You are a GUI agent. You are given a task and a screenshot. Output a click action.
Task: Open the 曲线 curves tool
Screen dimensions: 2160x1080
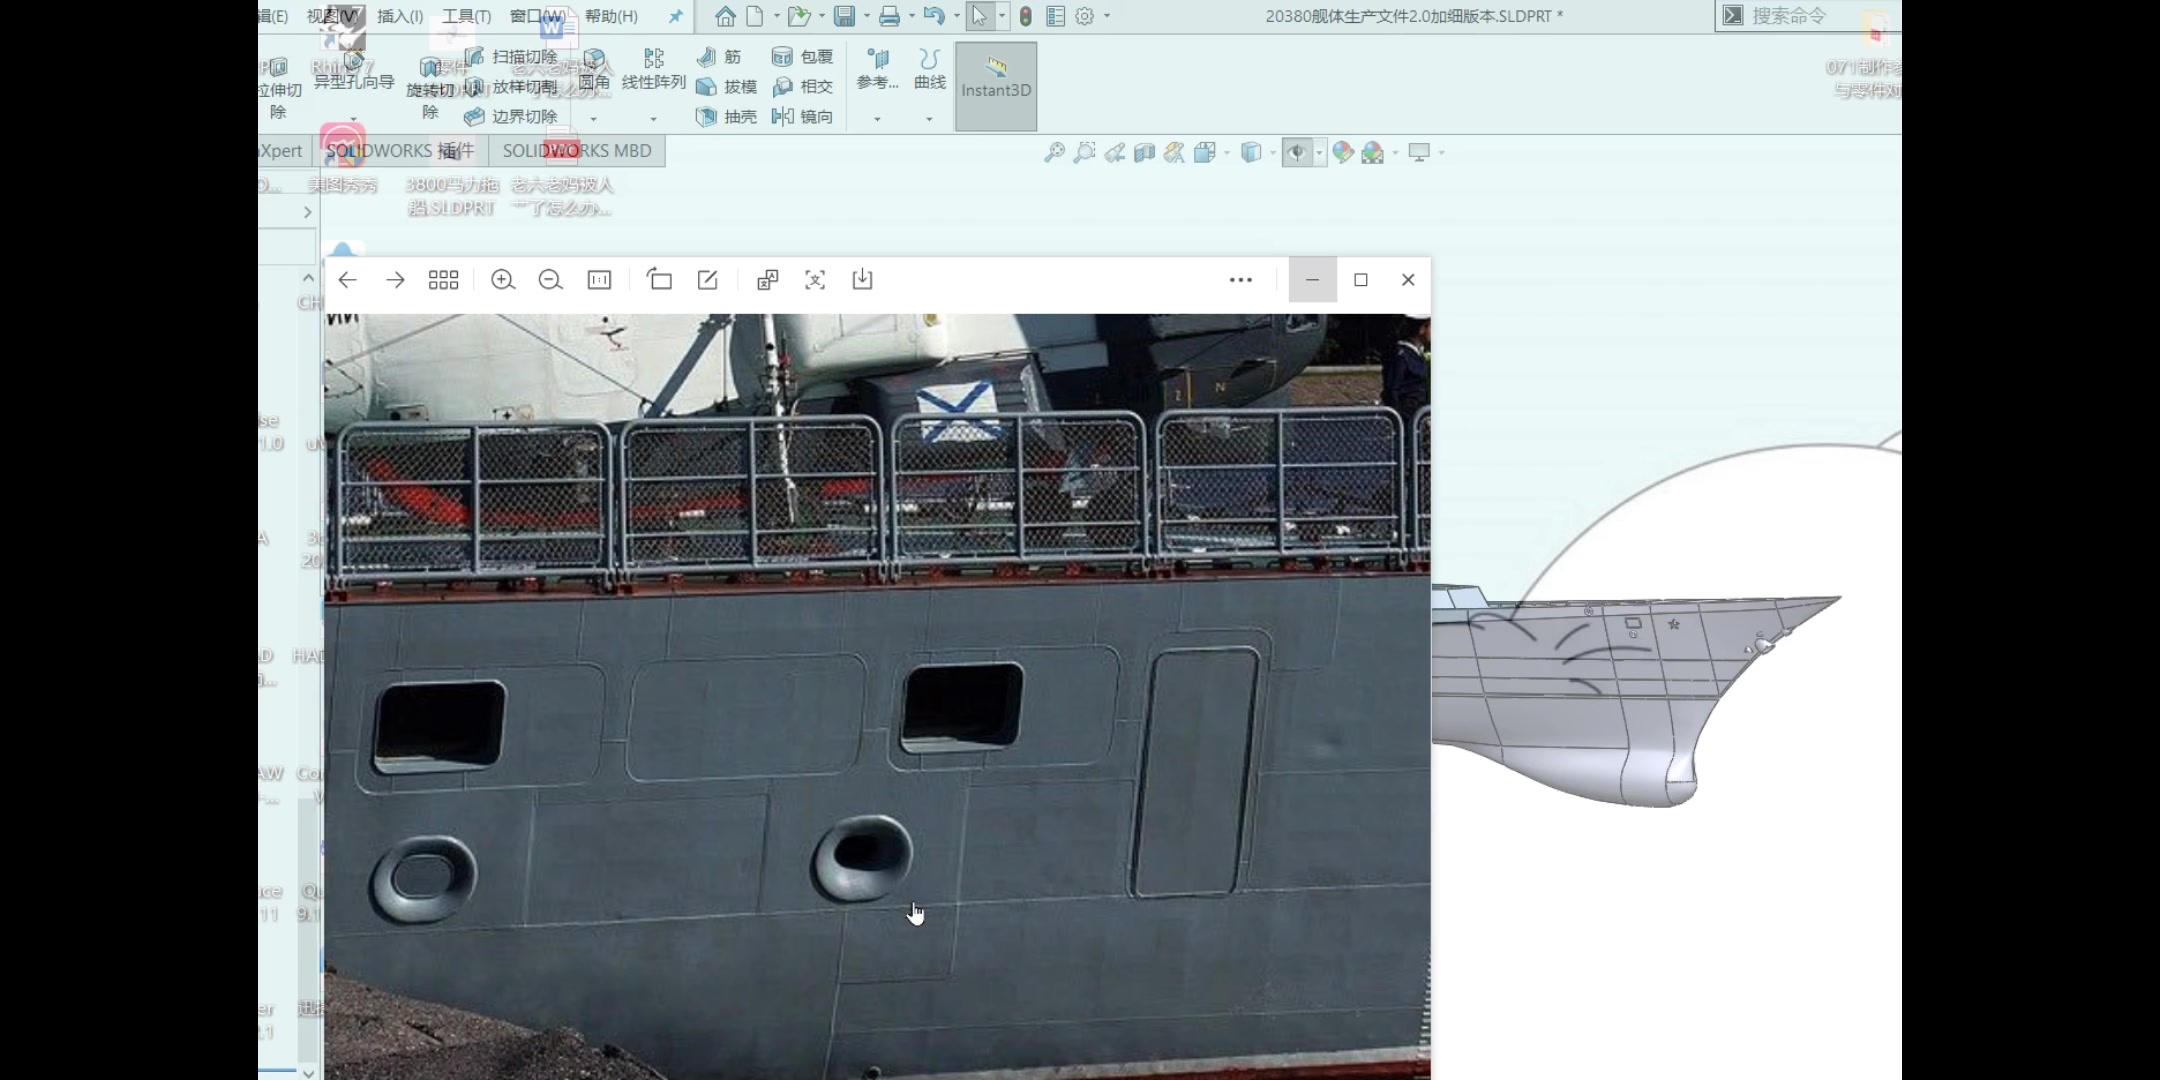930,70
